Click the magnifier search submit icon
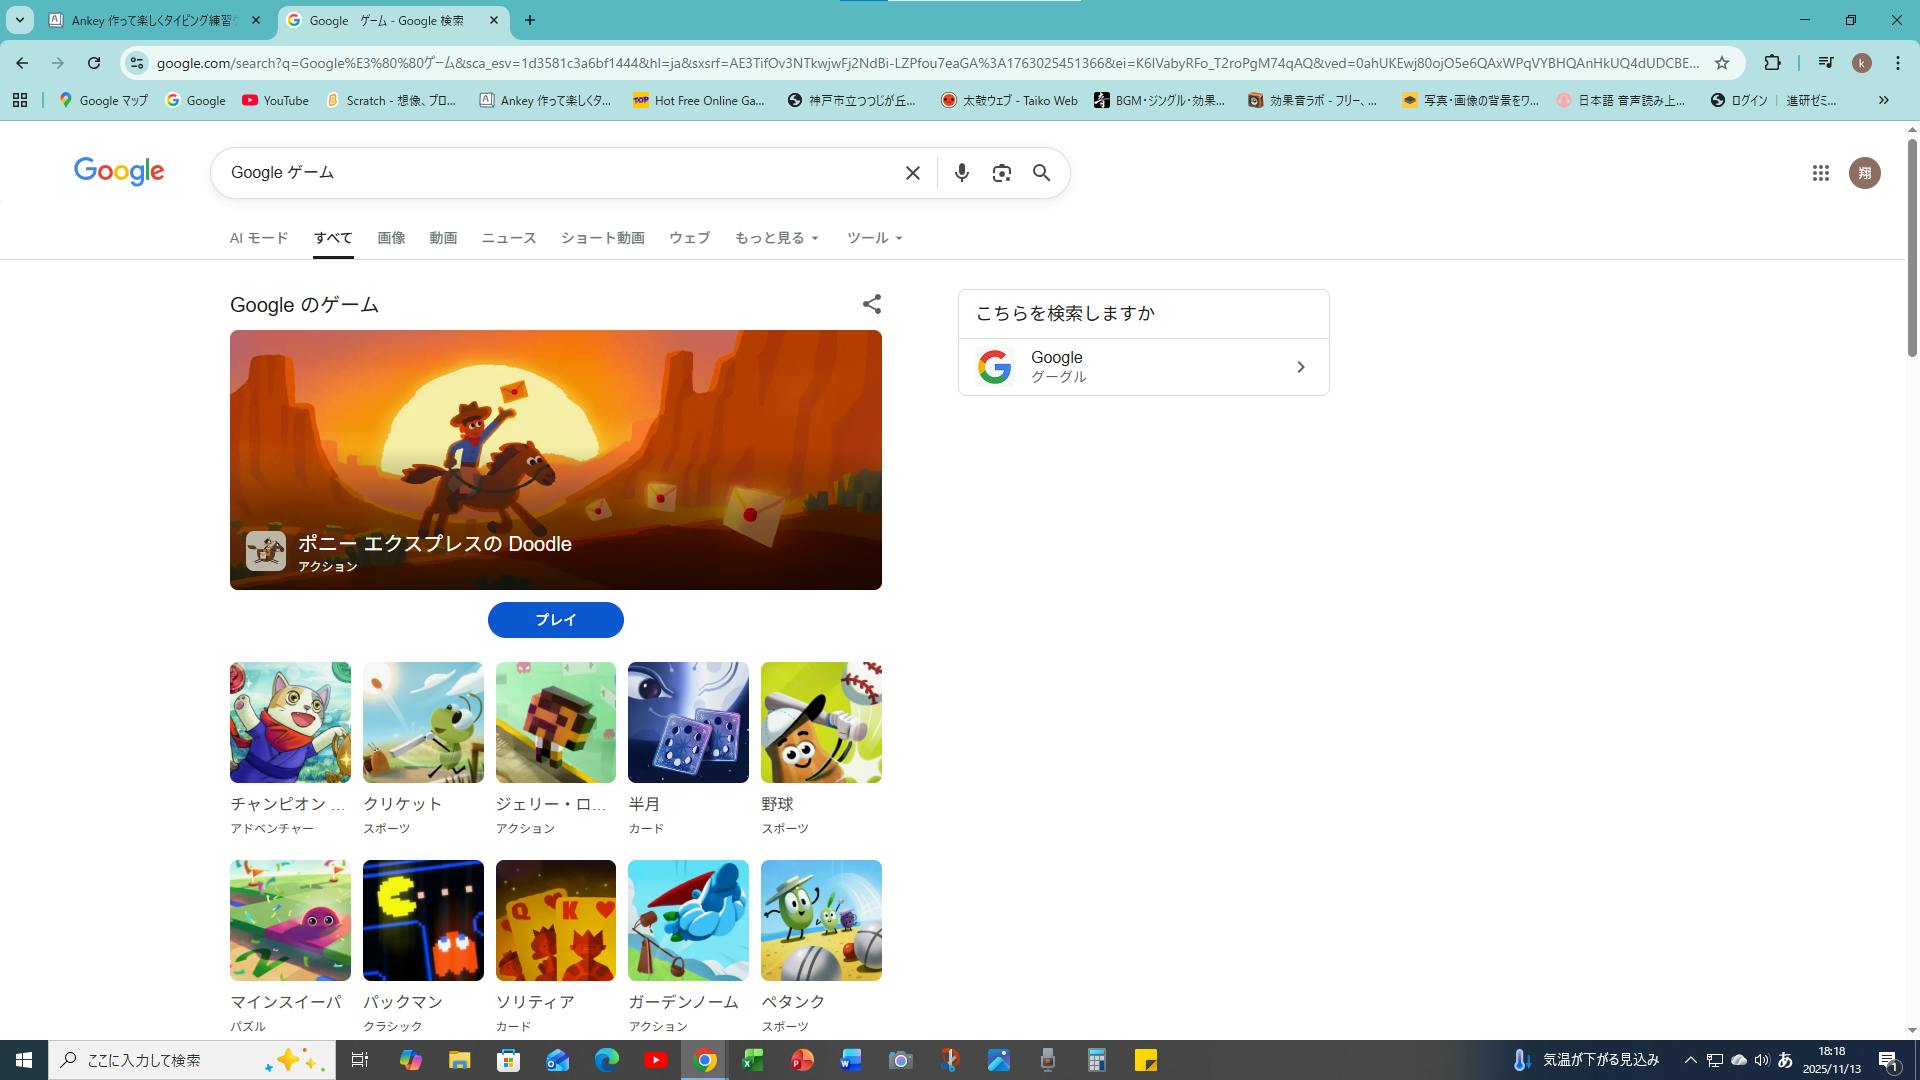Screen dimensions: 1920x1080 pyautogui.click(x=1041, y=173)
